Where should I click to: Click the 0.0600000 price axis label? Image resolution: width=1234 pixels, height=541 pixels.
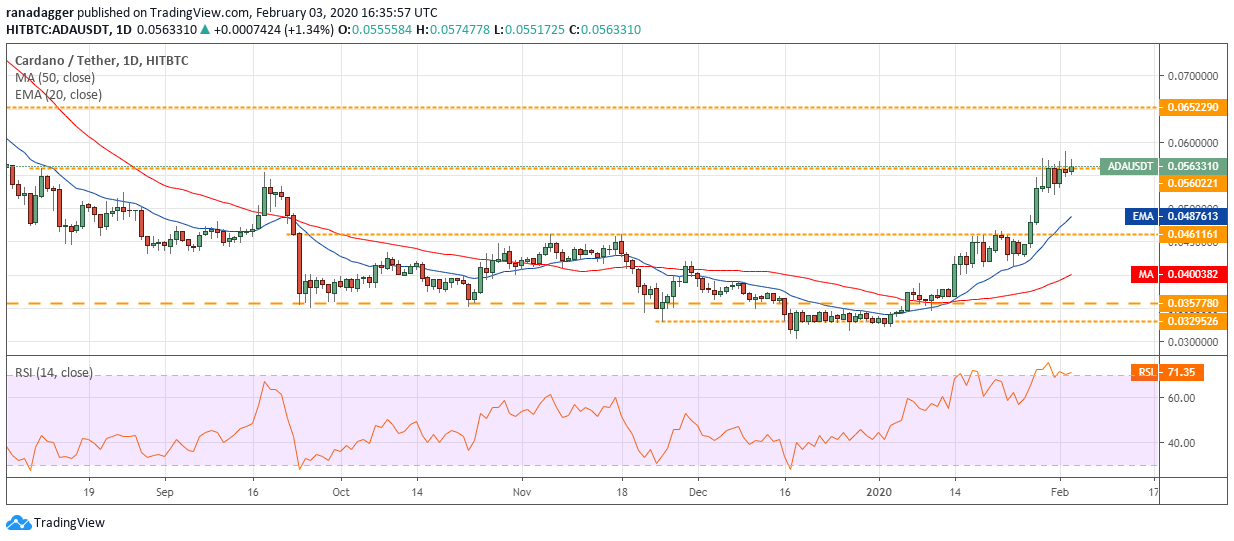1192,142
